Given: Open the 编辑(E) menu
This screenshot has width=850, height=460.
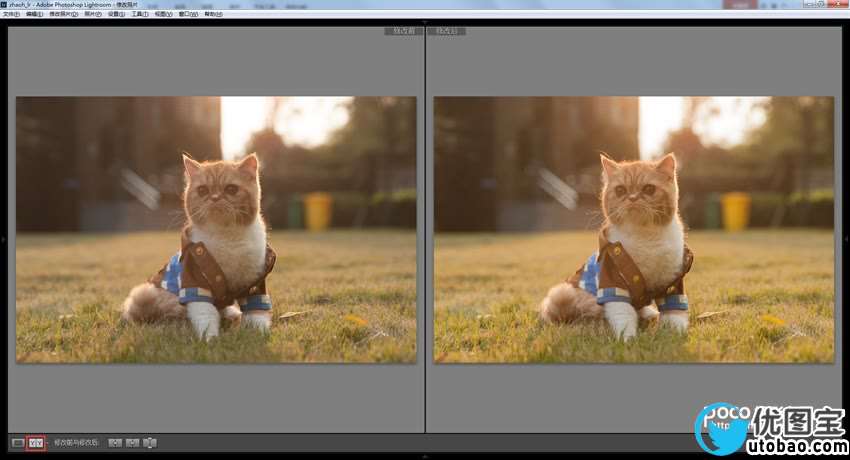Looking at the screenshot, I should pyautogui.click(x=34, y=14).
